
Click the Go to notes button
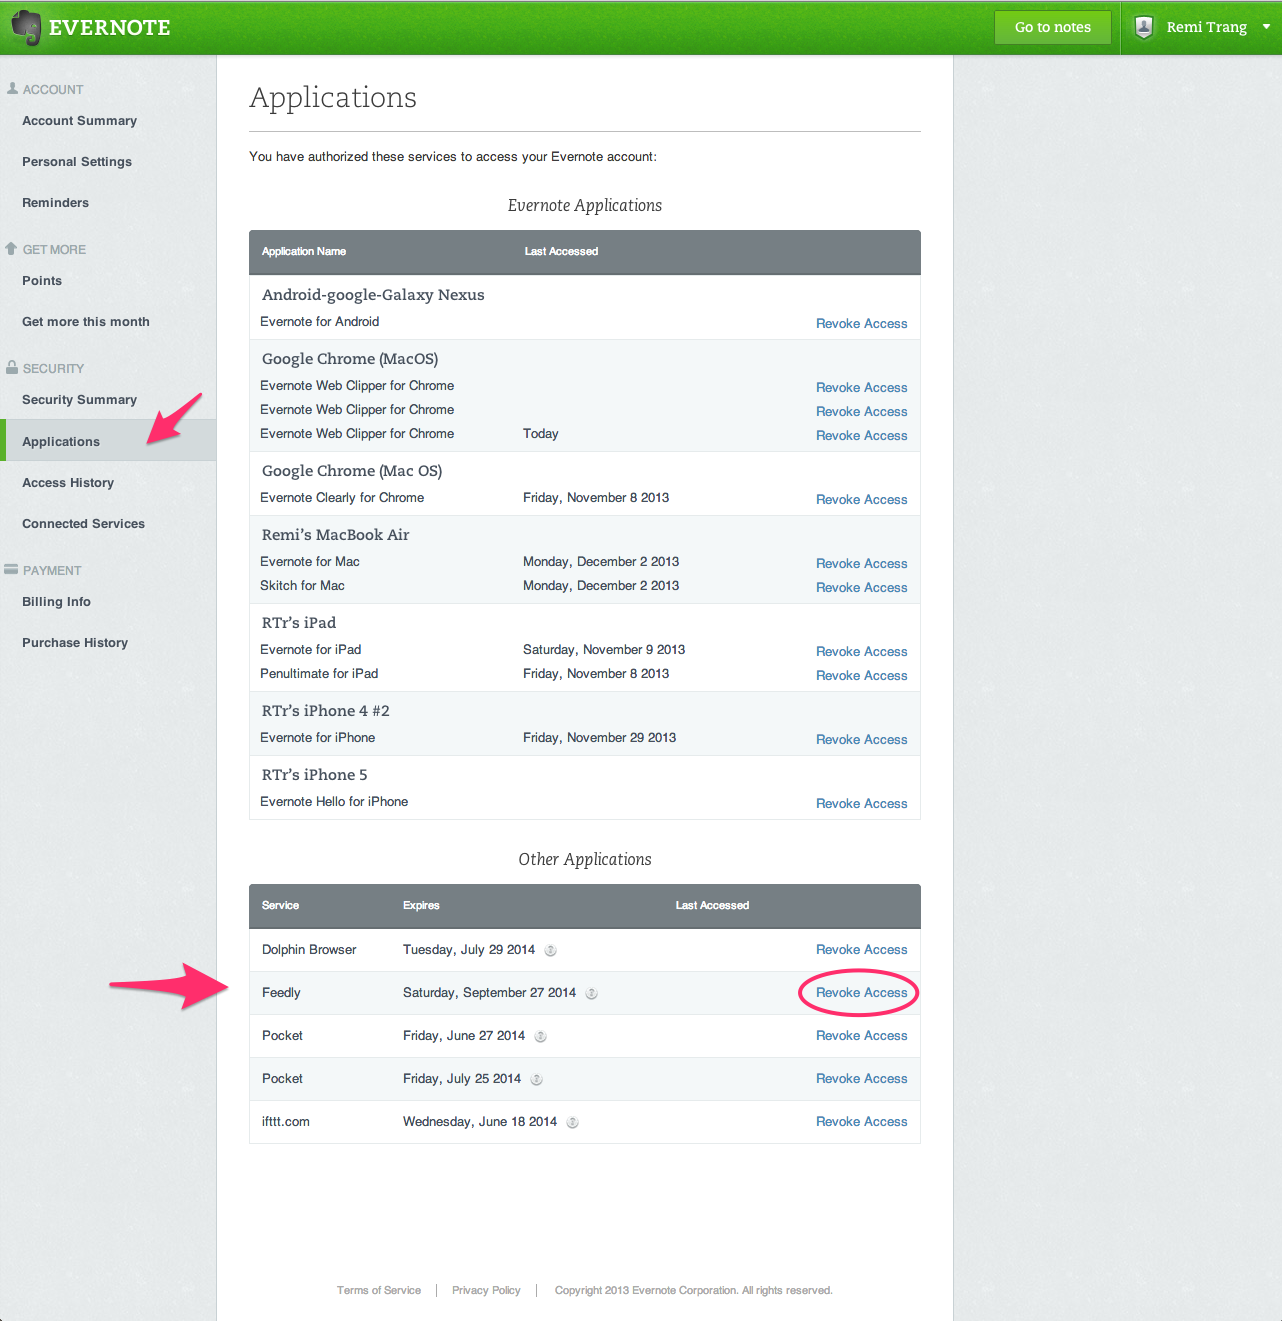pos(1053,27)
